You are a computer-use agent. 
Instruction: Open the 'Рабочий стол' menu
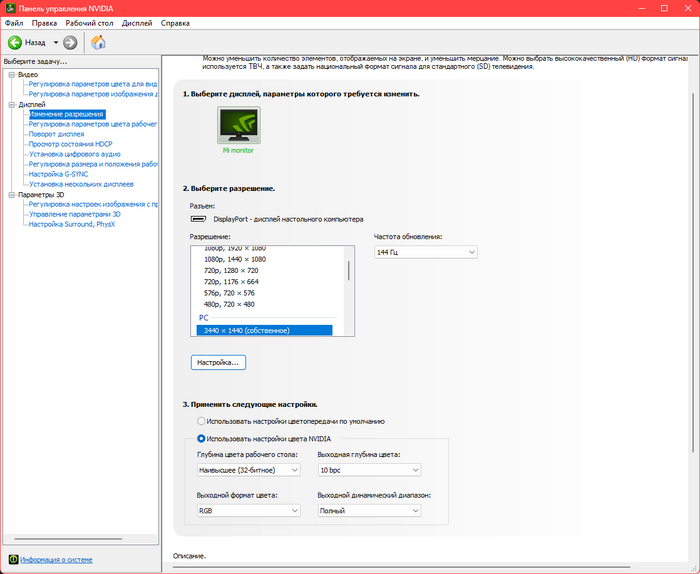(89, 21)
